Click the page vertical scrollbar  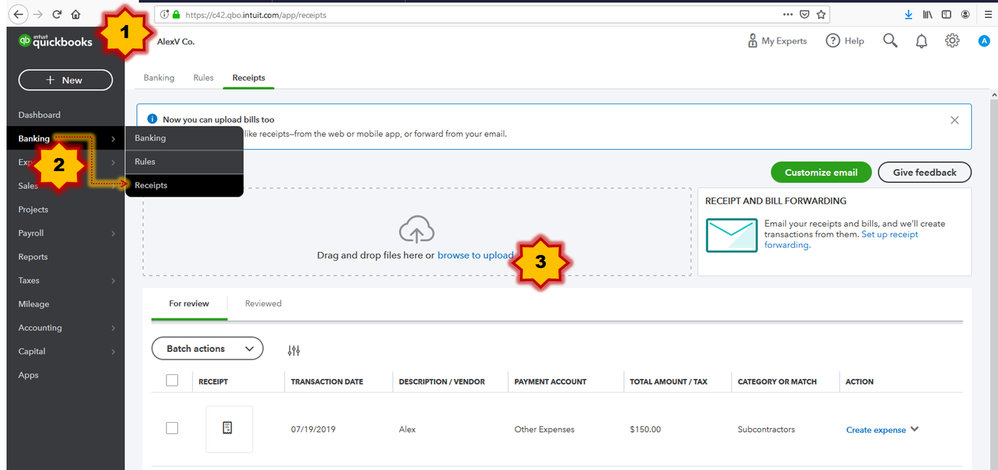pyautogui.click(x=994, y=280)
